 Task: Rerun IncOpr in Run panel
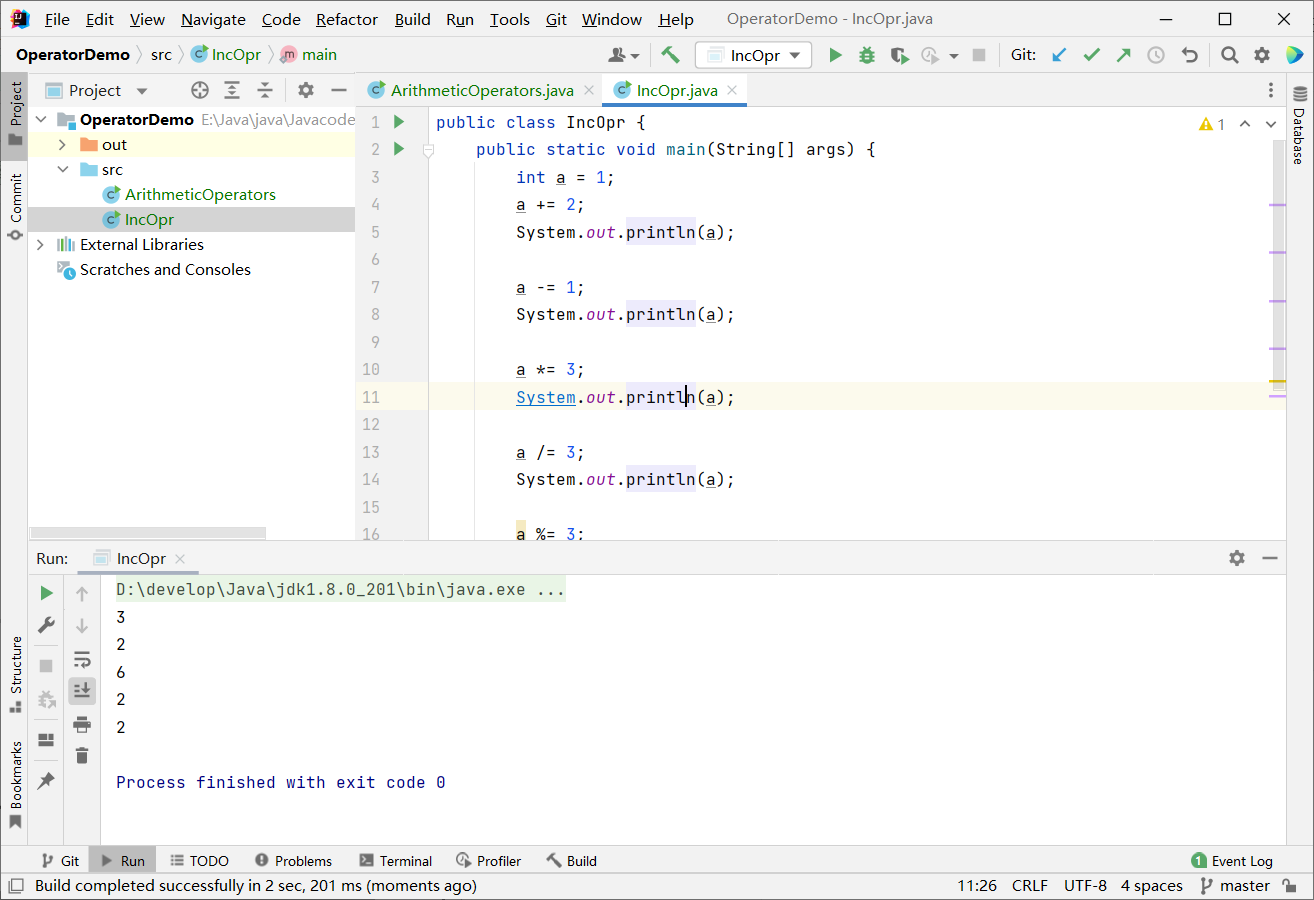pyautogui.click(x=46, y=593)
